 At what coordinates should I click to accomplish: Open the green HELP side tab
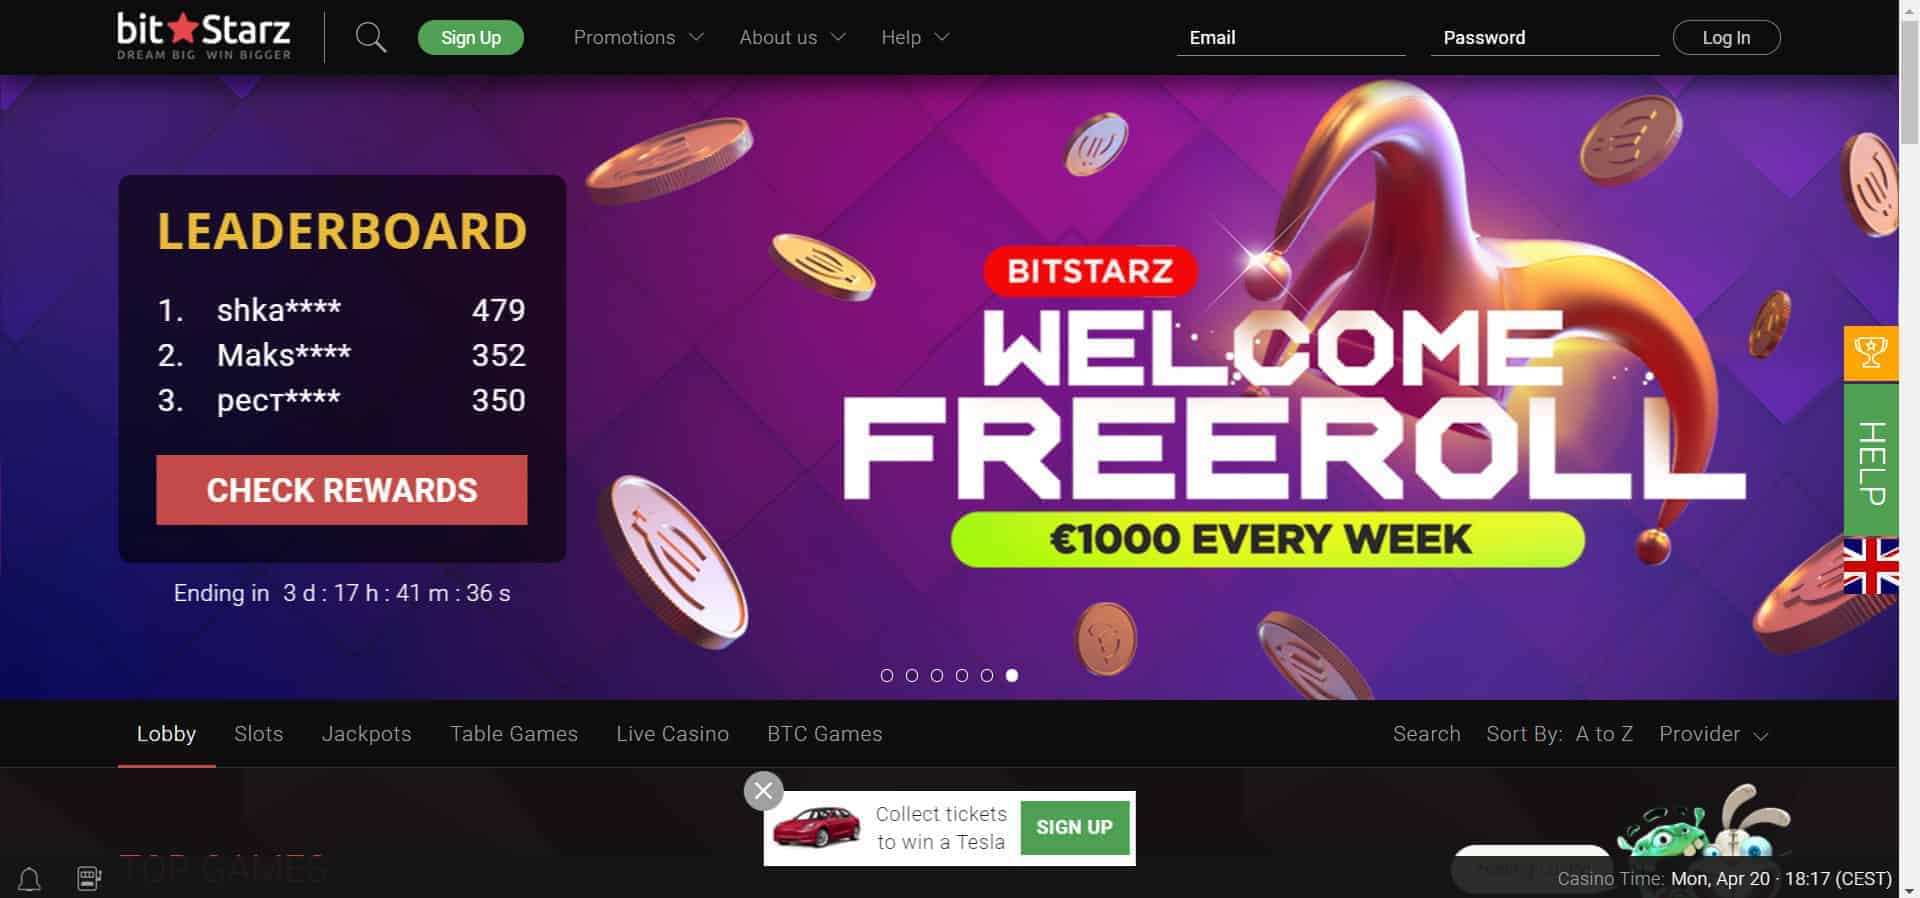pyautogui.click(x=1870, y=461)
